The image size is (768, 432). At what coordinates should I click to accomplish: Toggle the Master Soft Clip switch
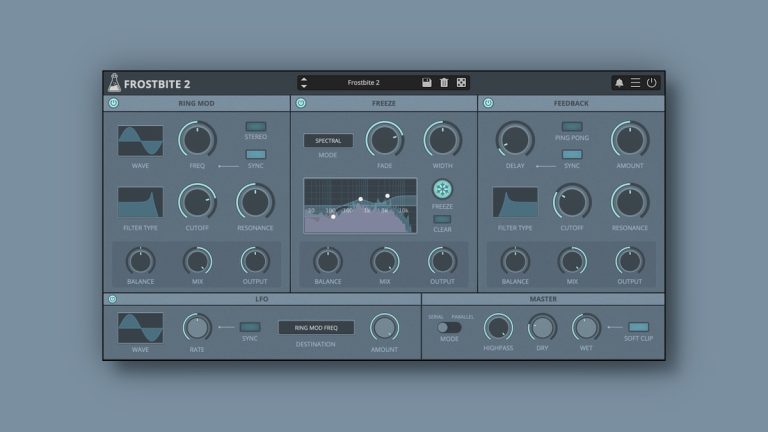click(x=638, y=327)
